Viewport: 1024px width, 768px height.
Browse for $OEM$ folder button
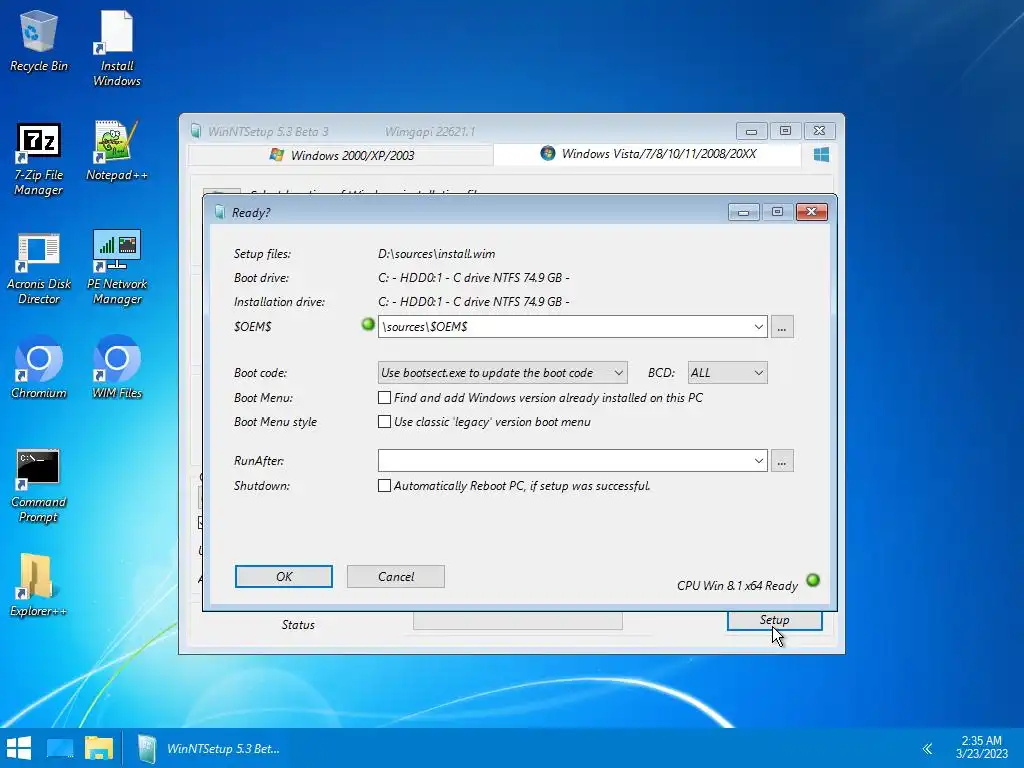[782, 327]
